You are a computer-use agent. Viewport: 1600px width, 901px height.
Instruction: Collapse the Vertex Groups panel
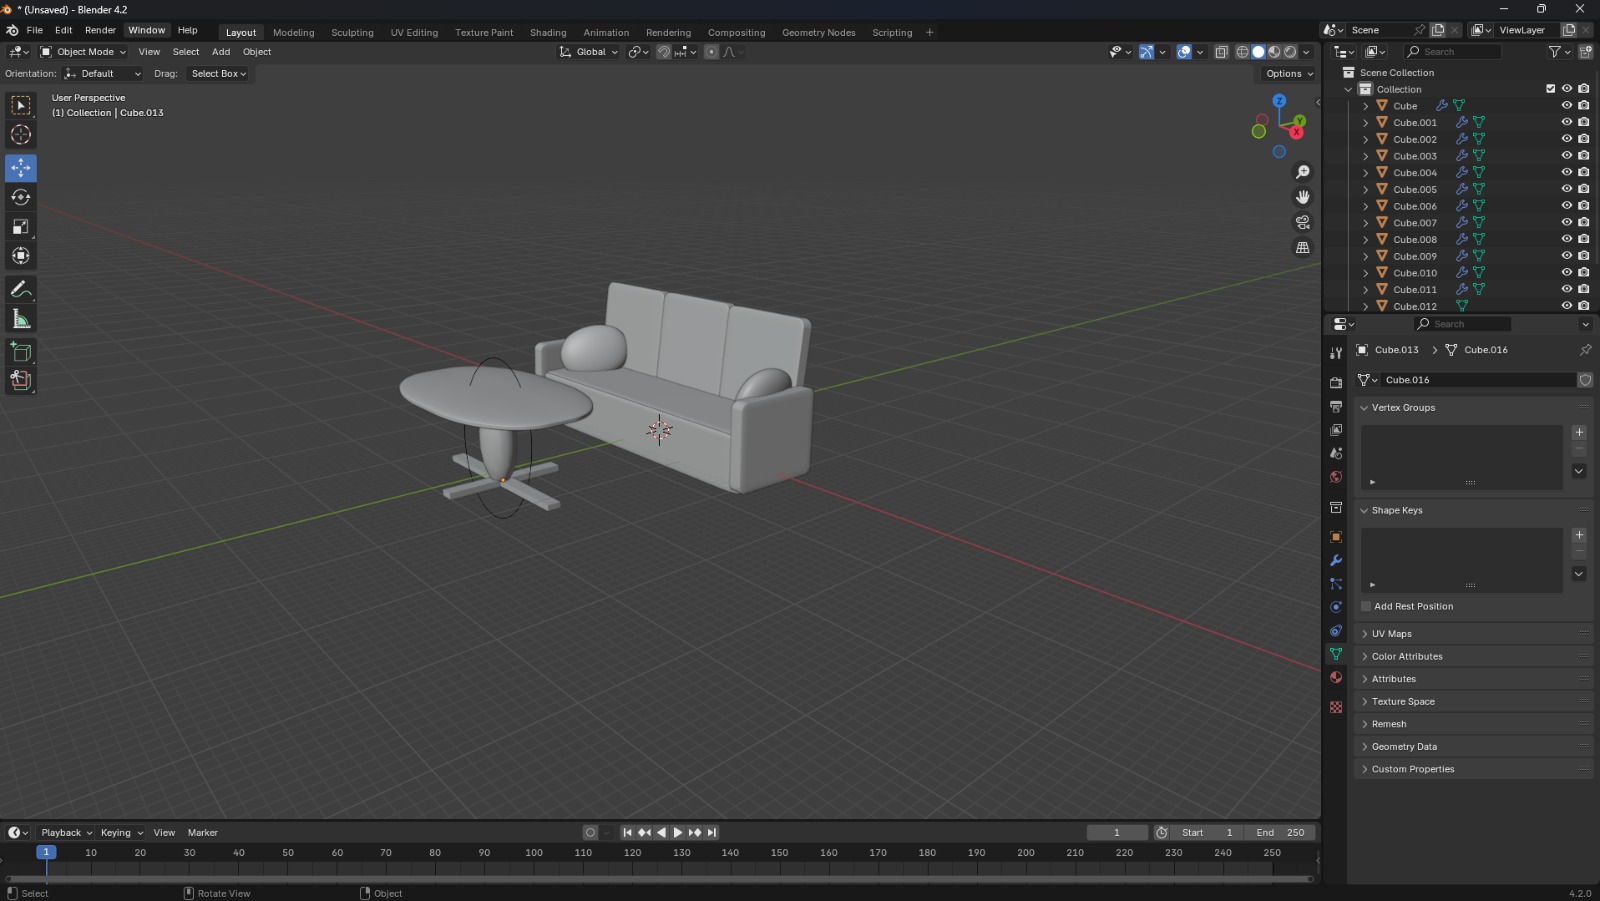[1403, 408]
